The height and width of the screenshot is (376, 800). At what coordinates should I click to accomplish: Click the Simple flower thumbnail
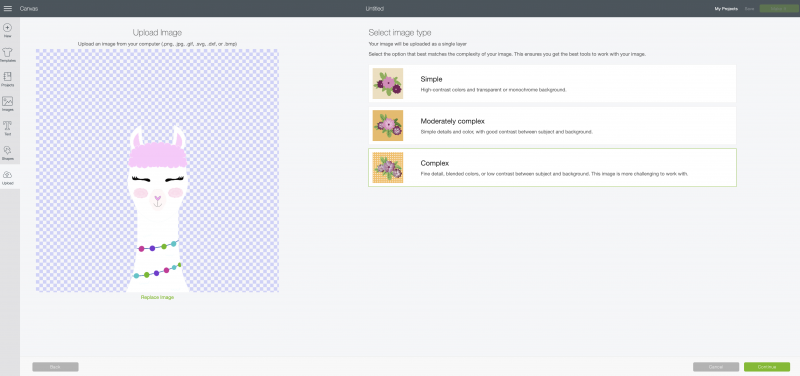388,84
